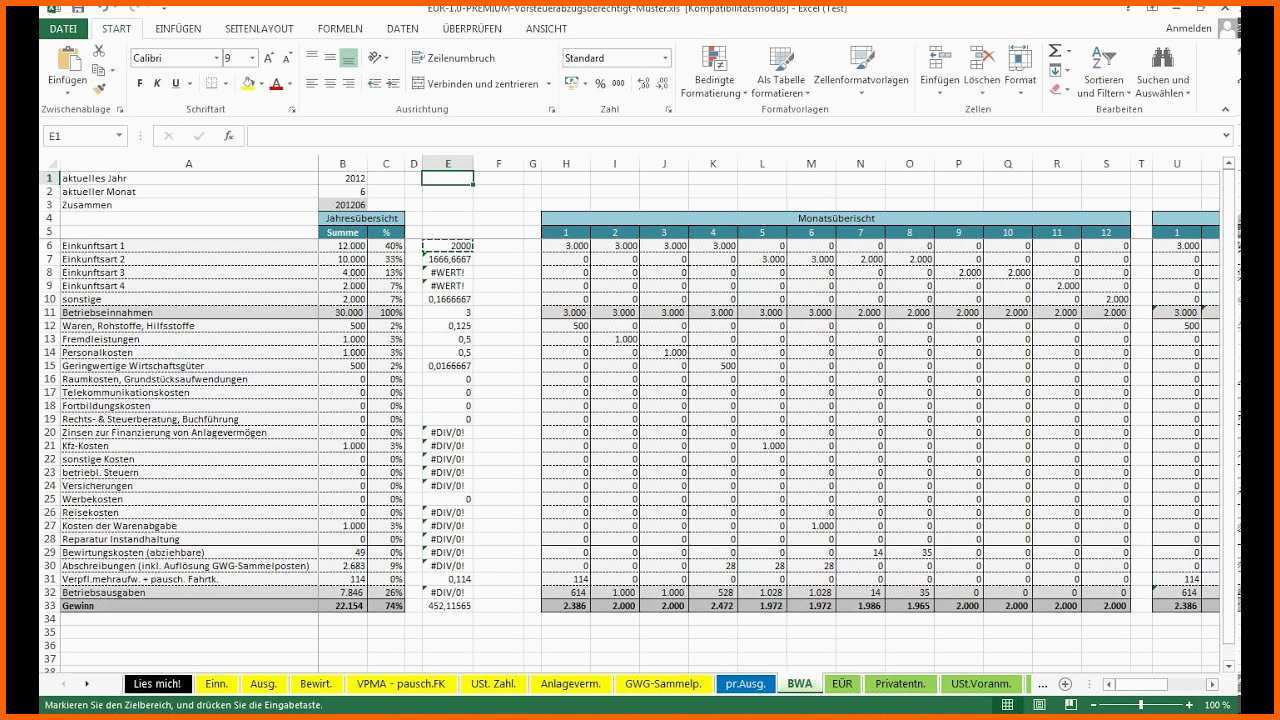Toggle italic formatting (K)
This screenshot has width=1280, height=720.
[x=158, y=84]
